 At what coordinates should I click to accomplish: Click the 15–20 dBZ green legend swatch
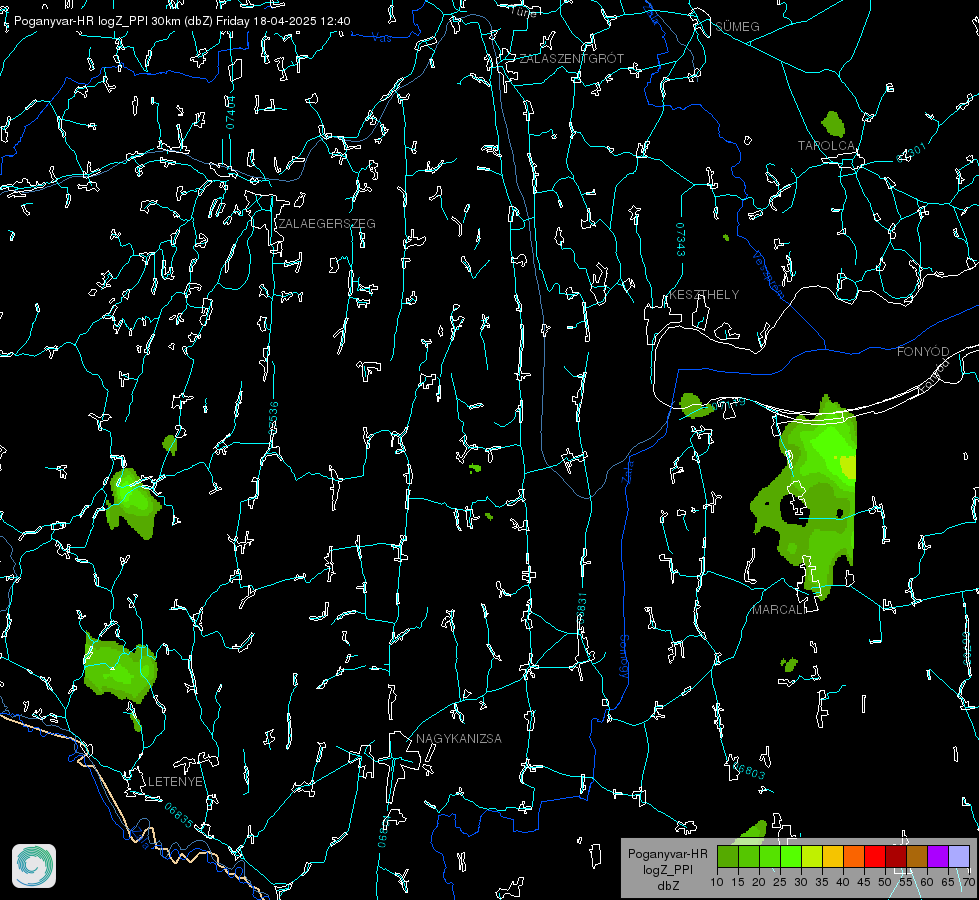749,856
